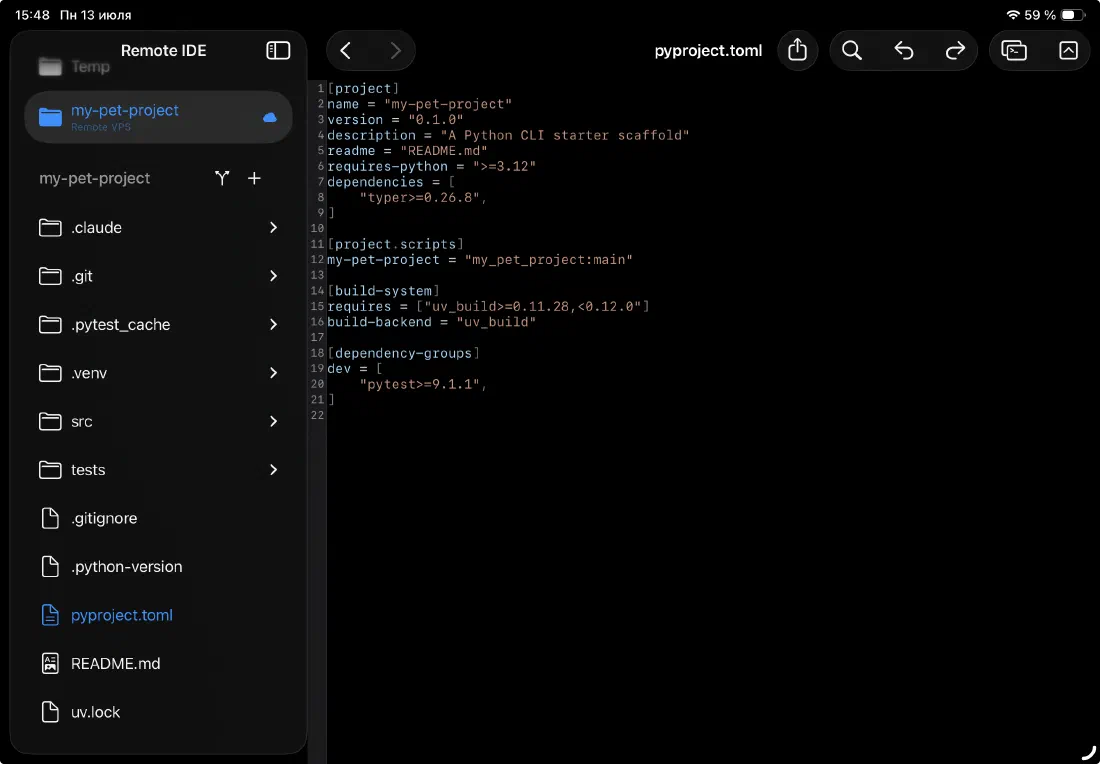The width and height of the screenshot is (1100, 764).
Task: Click the my-pet-project section header
Action: (95, 178)
